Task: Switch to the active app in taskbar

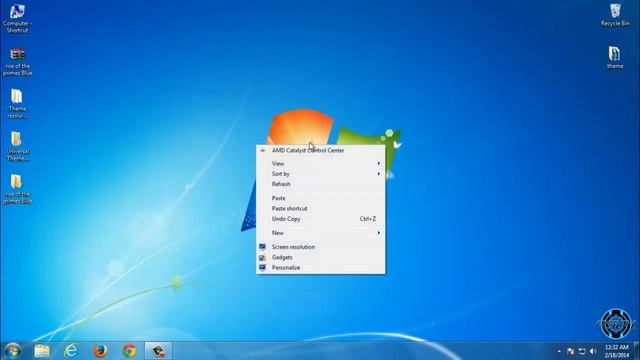Action: point(158,351)
